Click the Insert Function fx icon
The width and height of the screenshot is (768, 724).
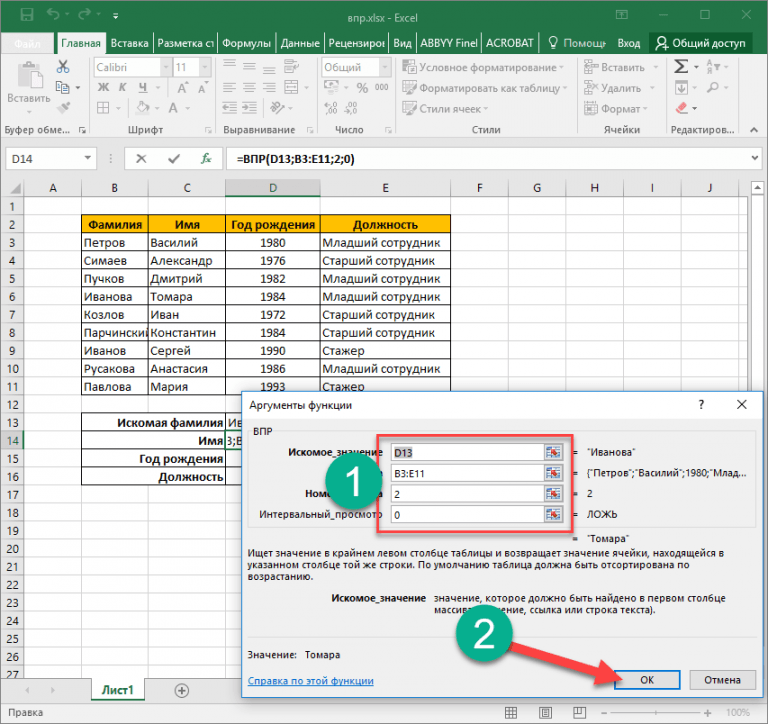click(206, 158)
